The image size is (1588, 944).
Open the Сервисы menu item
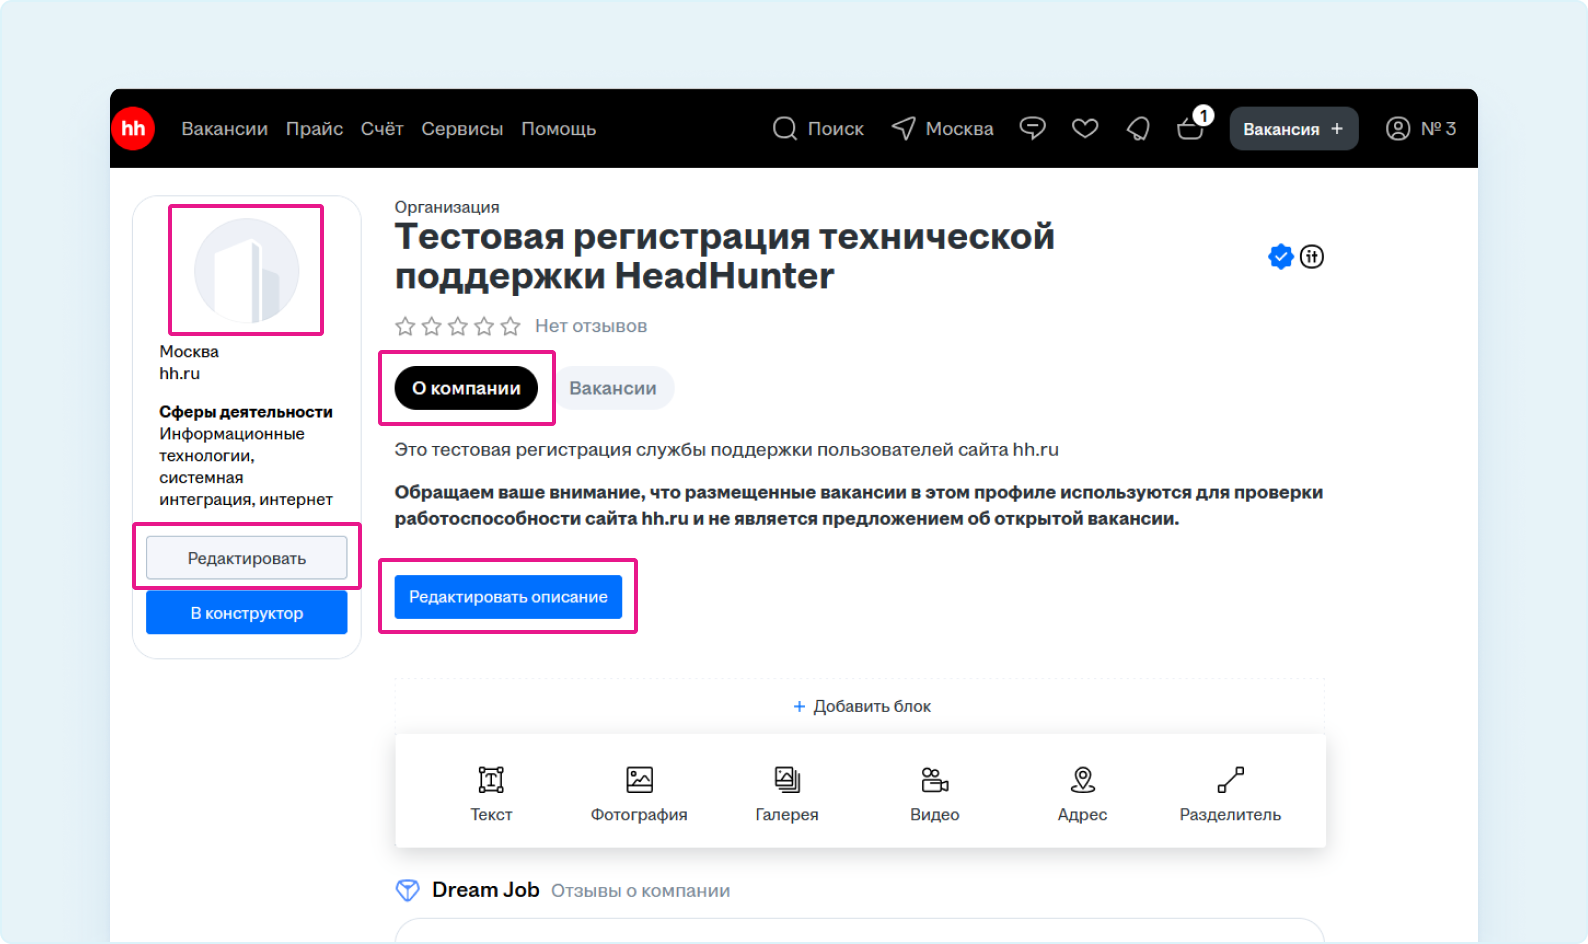coord(462,129)
